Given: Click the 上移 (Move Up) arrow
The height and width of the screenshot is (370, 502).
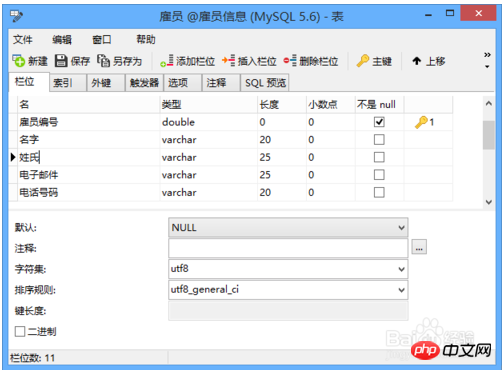Looking at the screenshot, I should point(417,61).
